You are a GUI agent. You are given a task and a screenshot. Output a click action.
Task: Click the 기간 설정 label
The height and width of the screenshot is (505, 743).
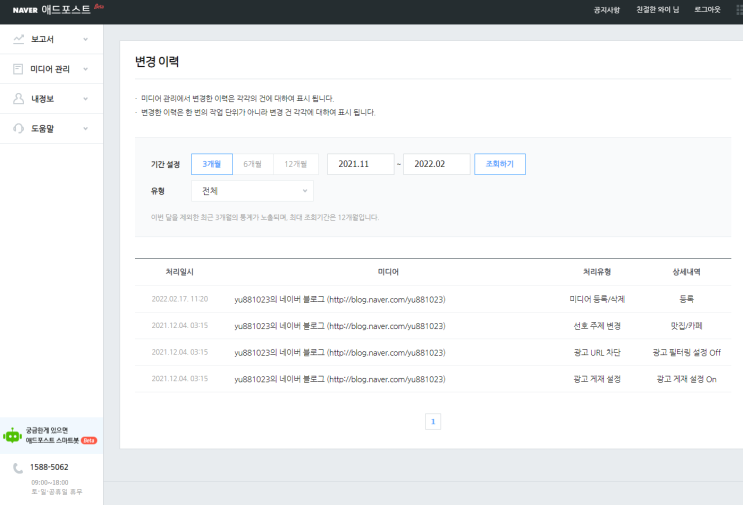165,164
